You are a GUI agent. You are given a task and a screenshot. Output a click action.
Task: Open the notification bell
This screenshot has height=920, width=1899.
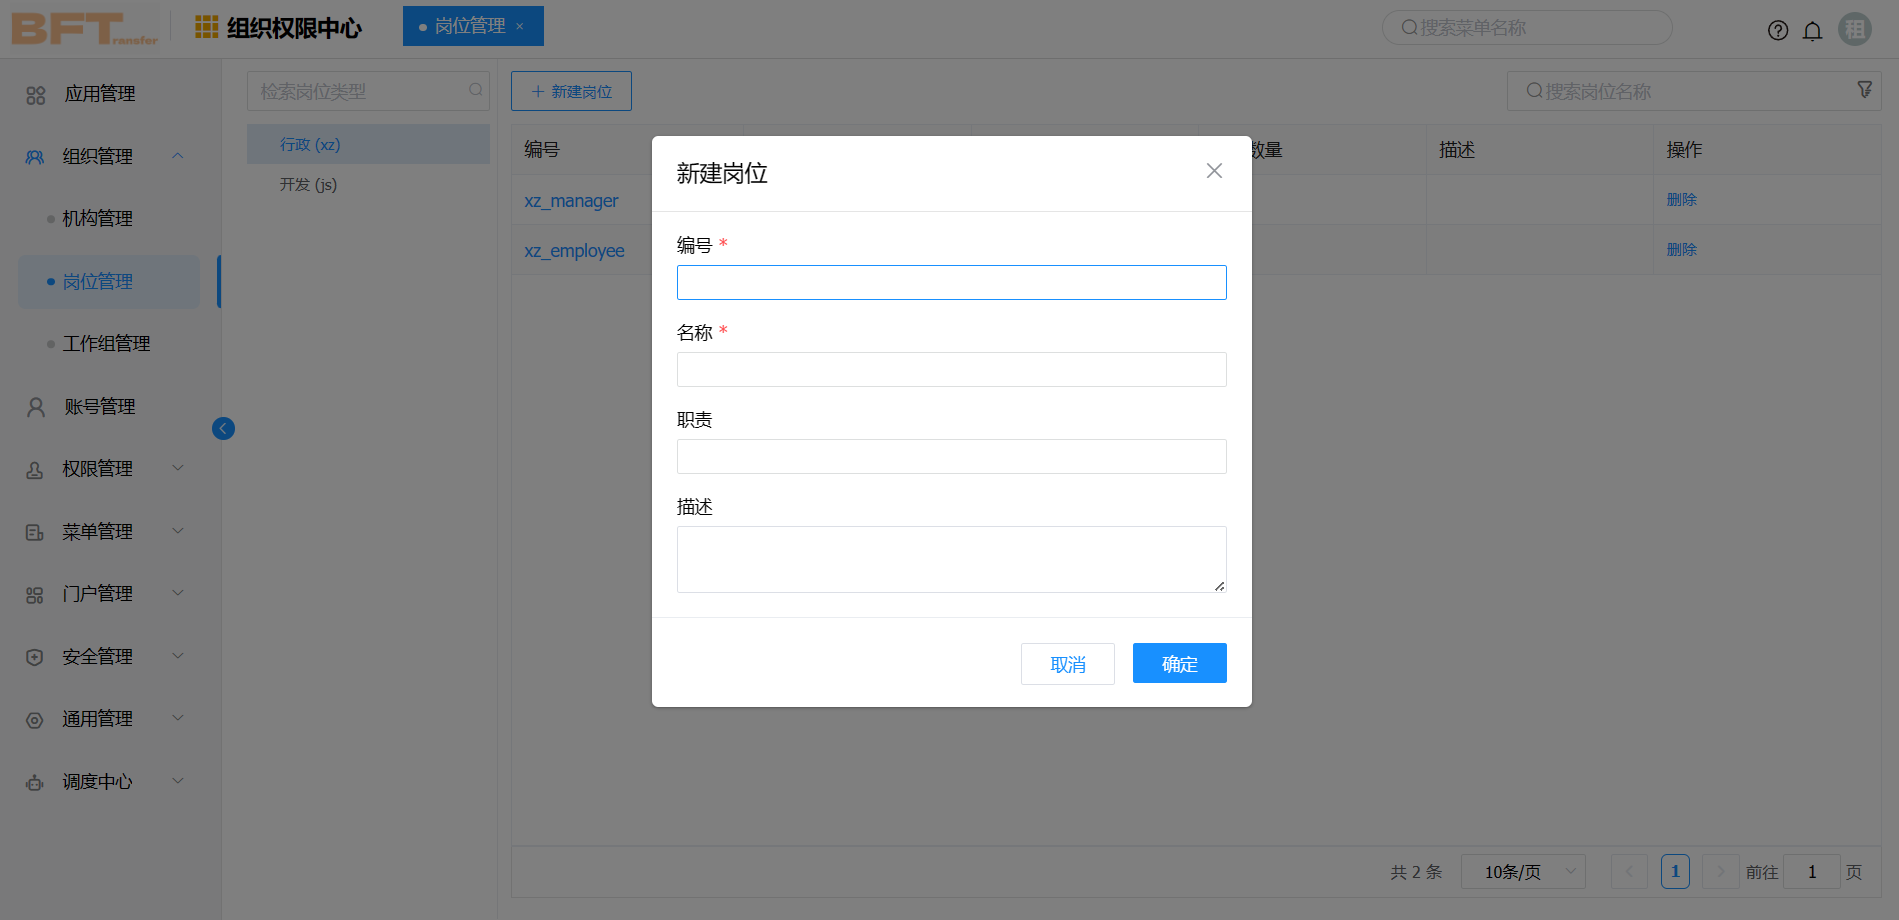tap(1812, 30)
